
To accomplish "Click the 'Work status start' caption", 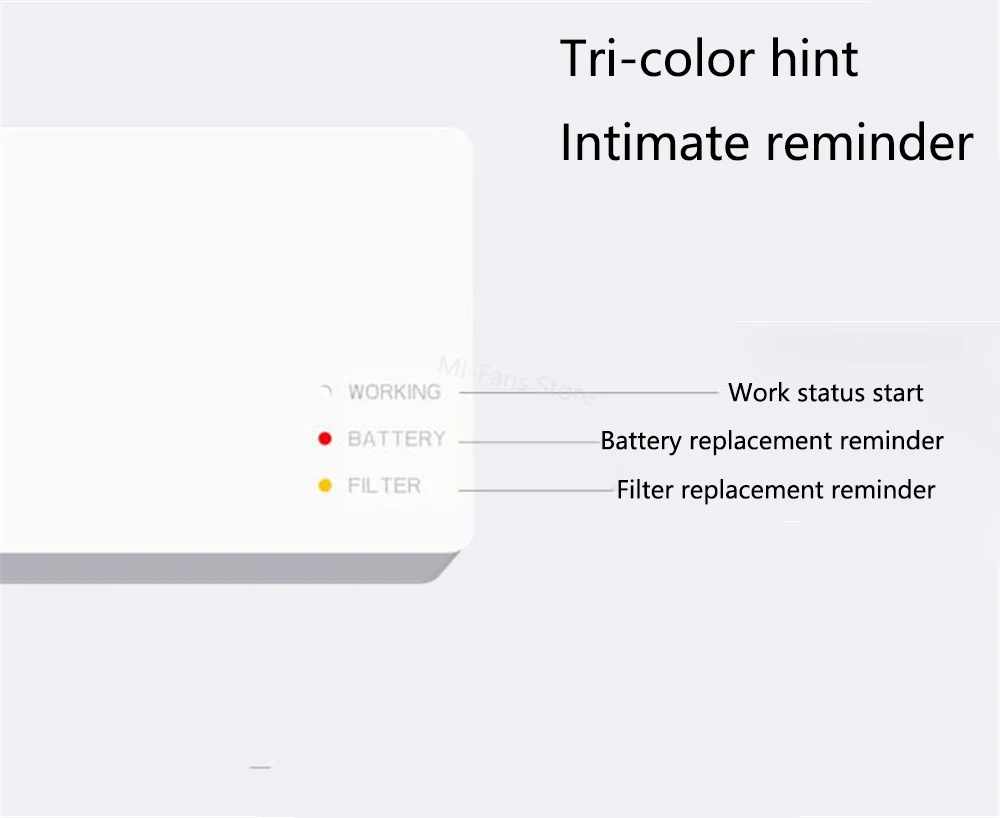I will coord(826,393).
